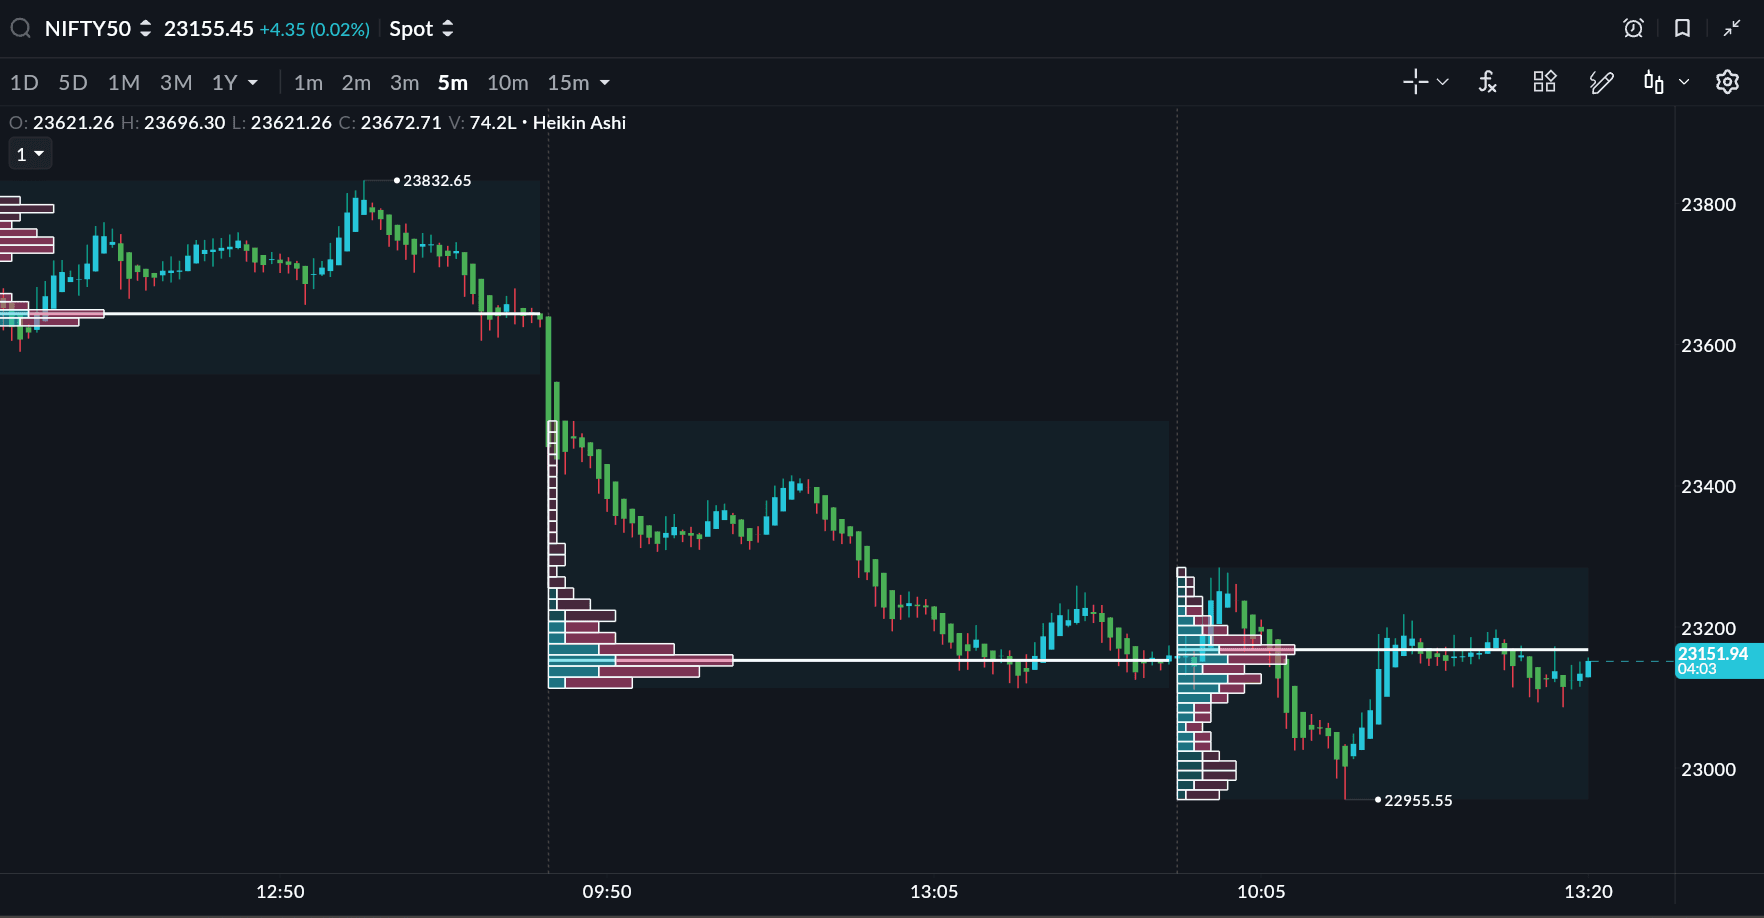Image resolution: width=1764 pixels, height=918 pixels.
Task: Bookmark the NIFTY50 chart
Action: click(1682, 29)
